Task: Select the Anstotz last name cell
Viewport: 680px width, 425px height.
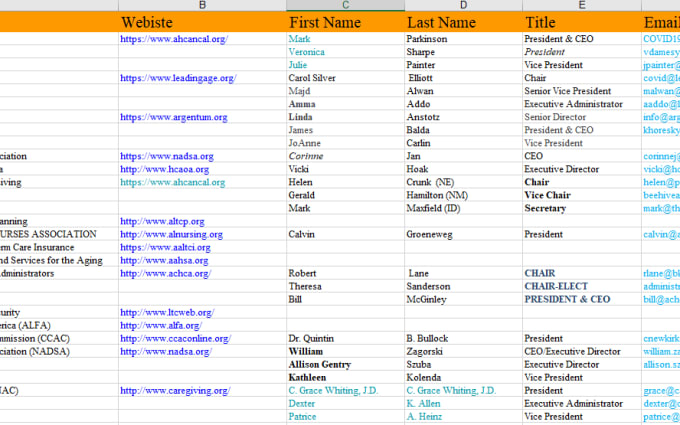Action: tap(464, 117)
